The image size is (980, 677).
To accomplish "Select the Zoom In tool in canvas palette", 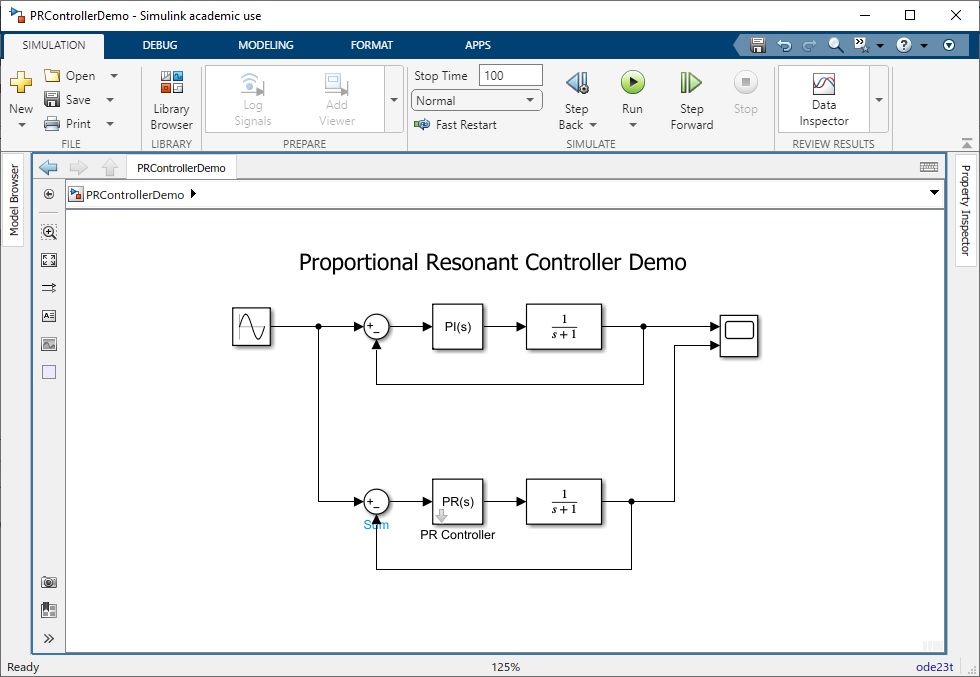I will click(x=49, y=232).
